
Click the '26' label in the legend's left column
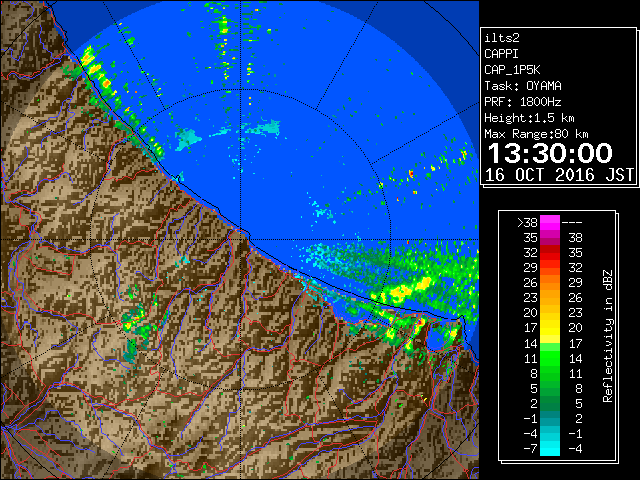531,283
